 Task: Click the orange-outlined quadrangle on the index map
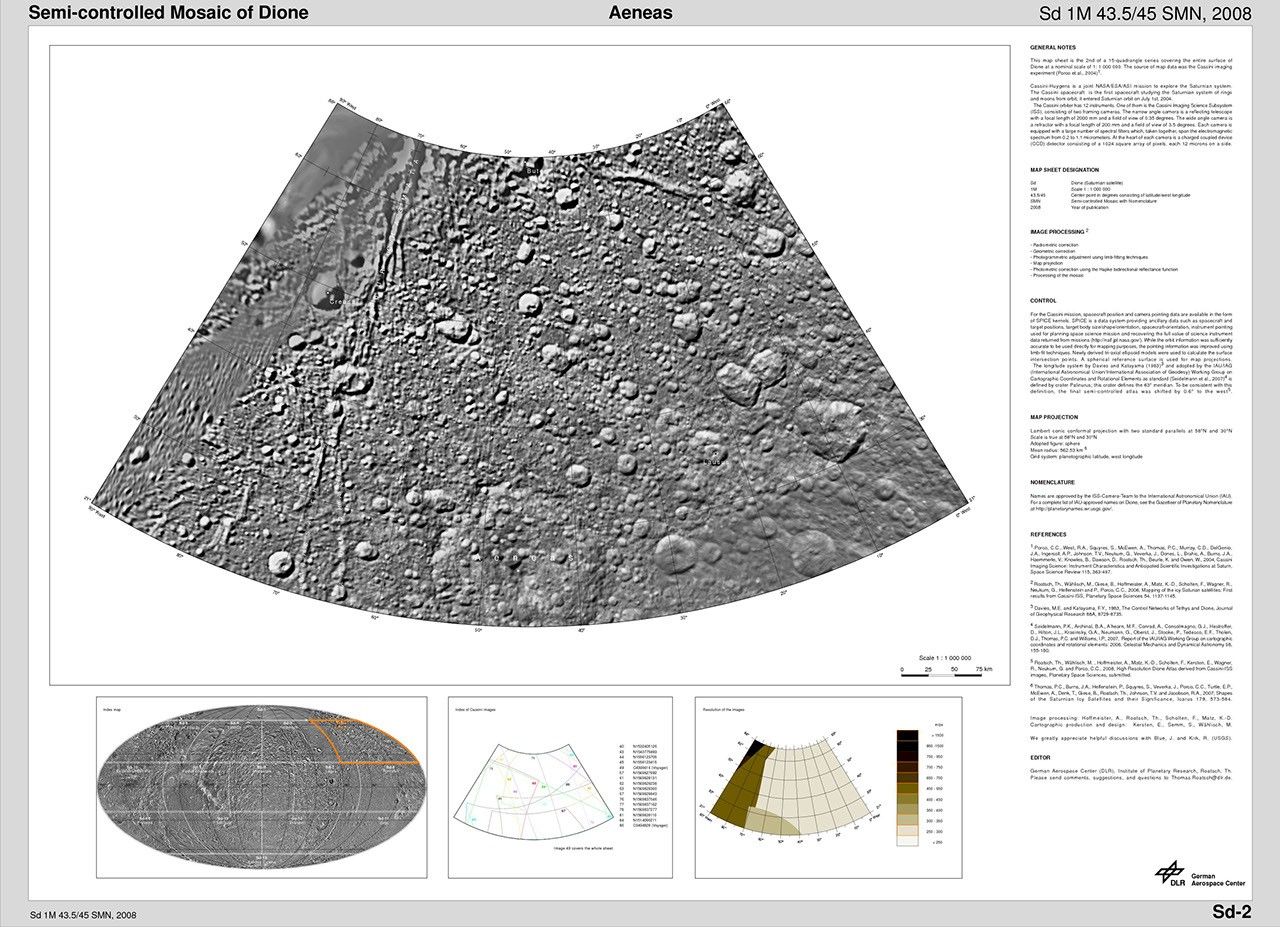coord(367,740)
